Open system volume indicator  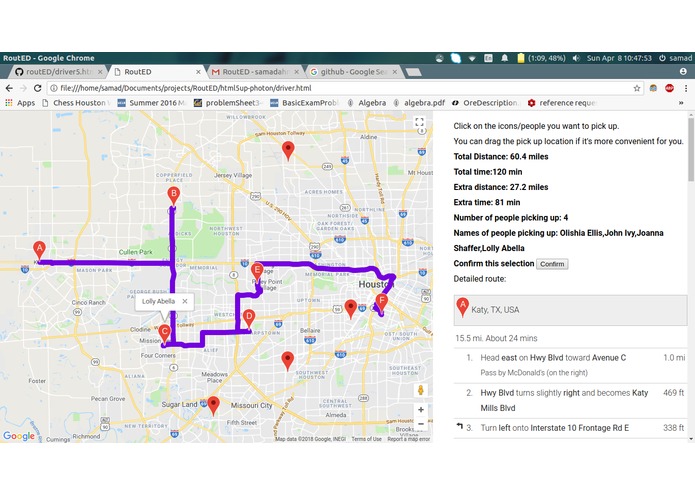click(576, 58)
